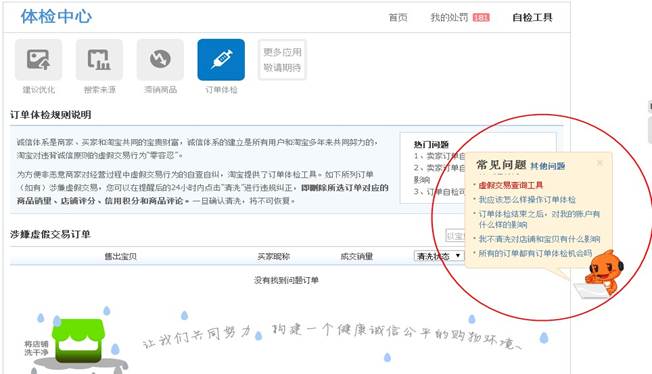Select the blue 订单体检 syringe icon

click(221, 59)
